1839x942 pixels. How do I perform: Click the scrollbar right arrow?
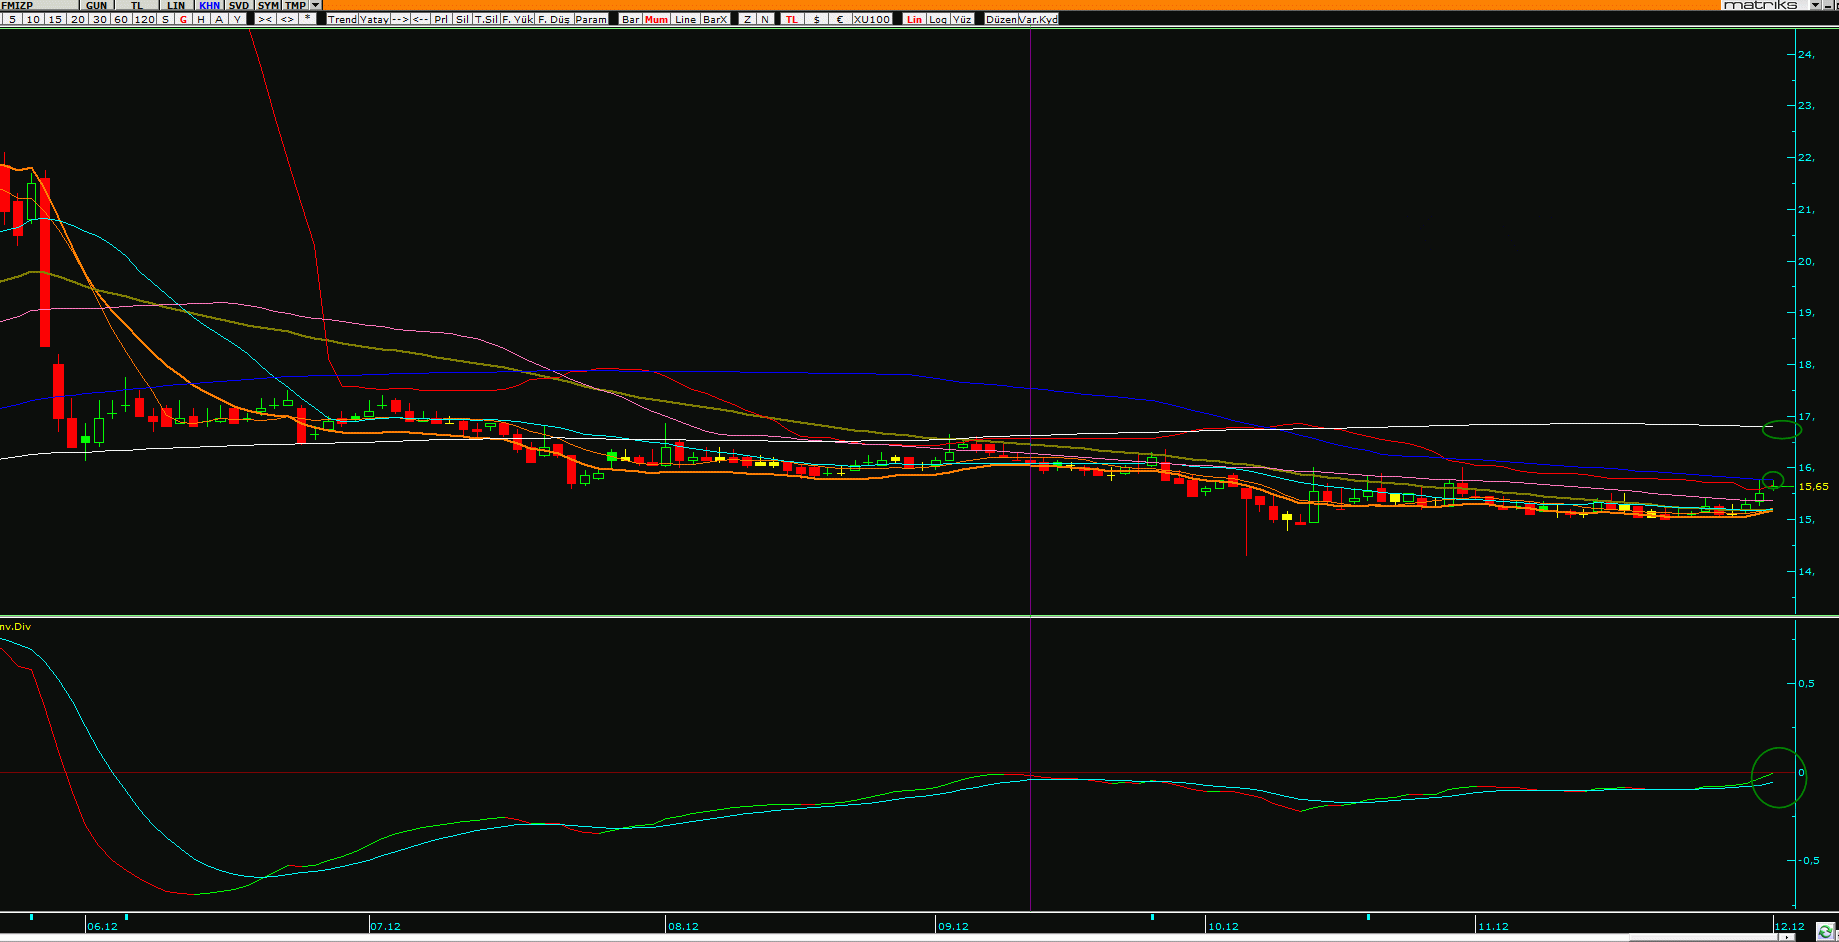tap(1786, 937)
